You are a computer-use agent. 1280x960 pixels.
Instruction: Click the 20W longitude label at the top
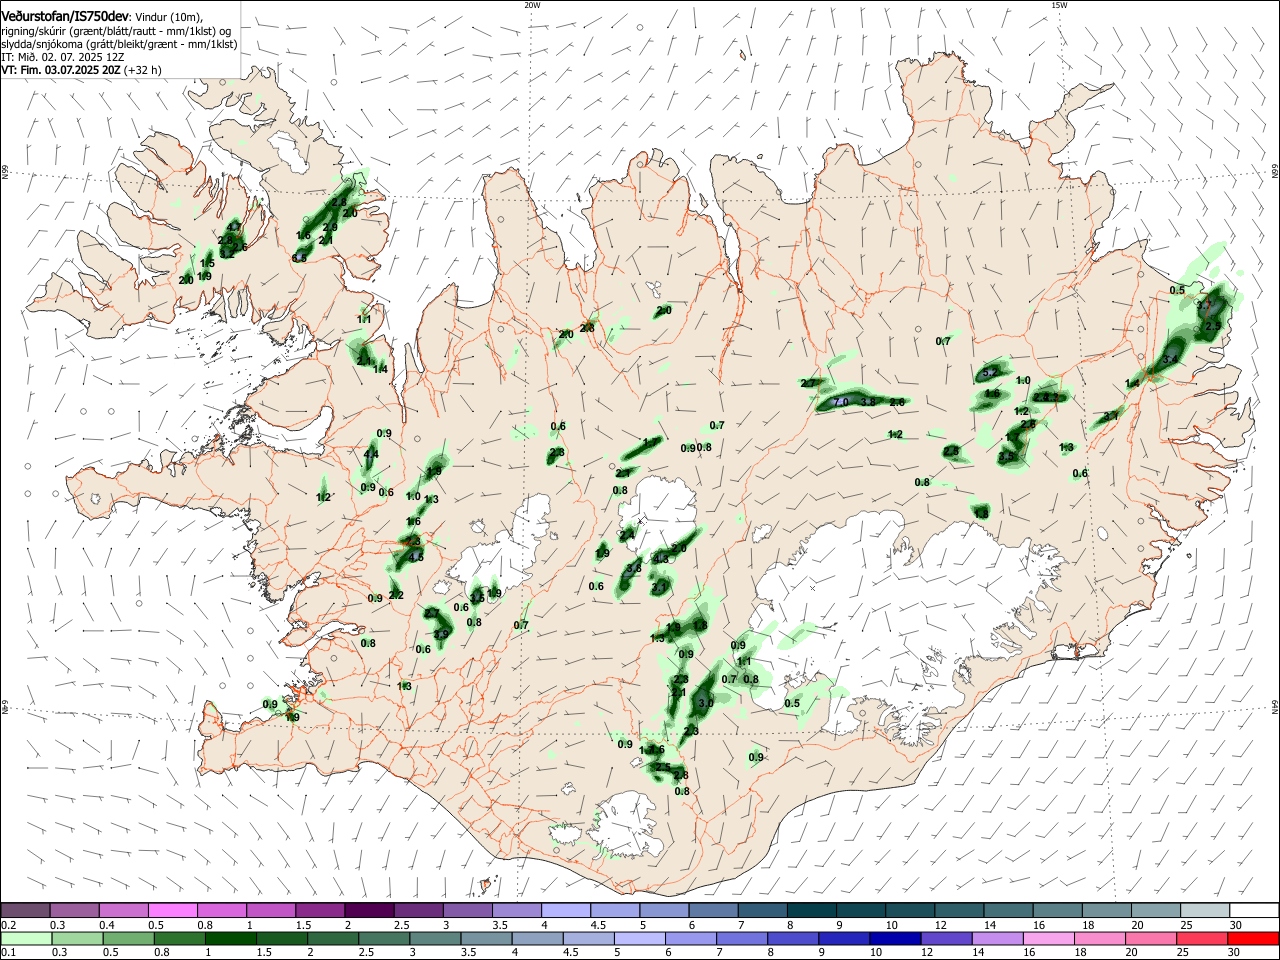tap(531, 5)
